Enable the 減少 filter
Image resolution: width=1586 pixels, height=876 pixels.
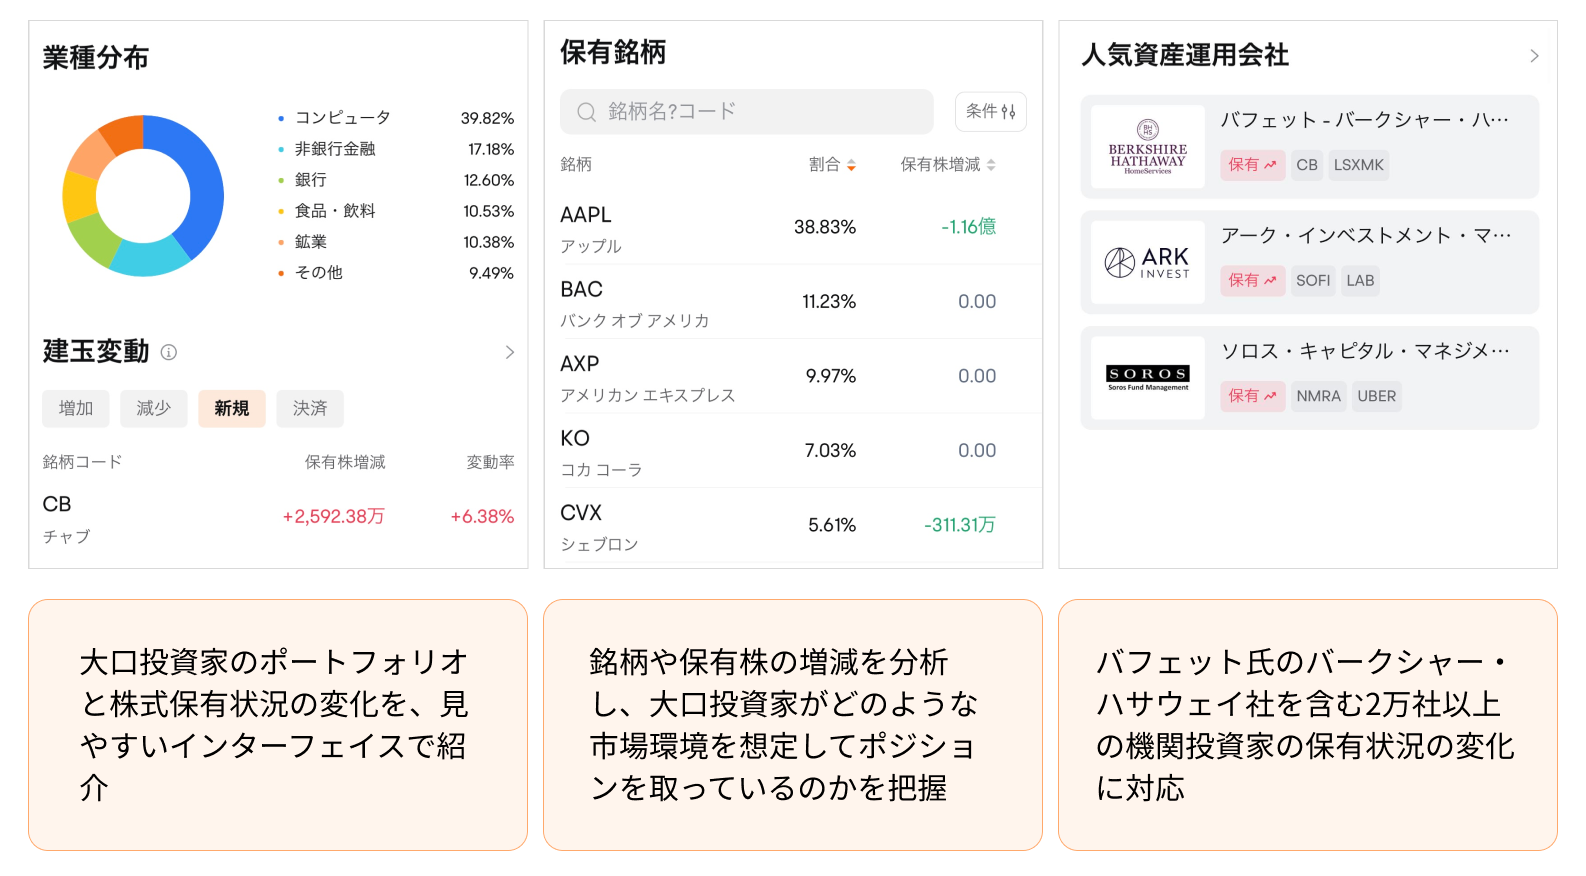click(153, 408)
